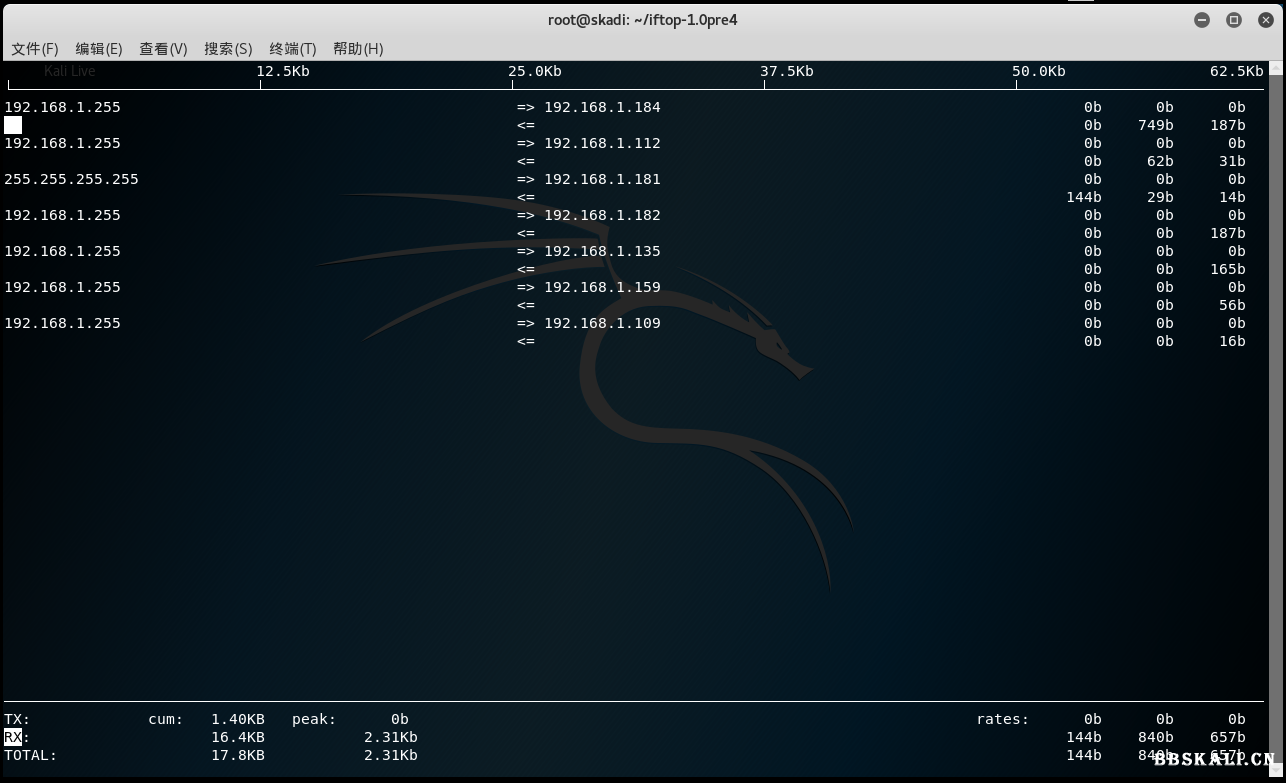Click the highlighted RX label

[x=13, y=737]
